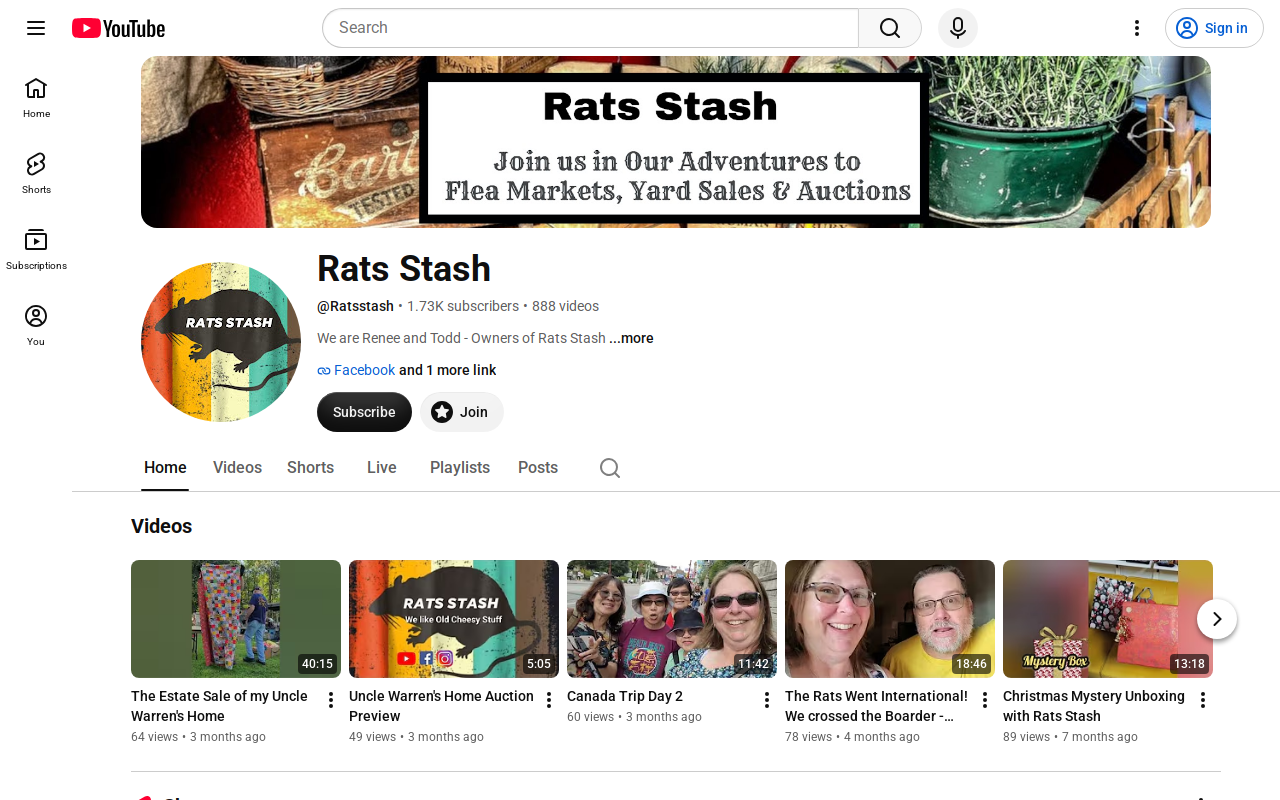Click the channel banner image
1280x800 pixels.
676,142
